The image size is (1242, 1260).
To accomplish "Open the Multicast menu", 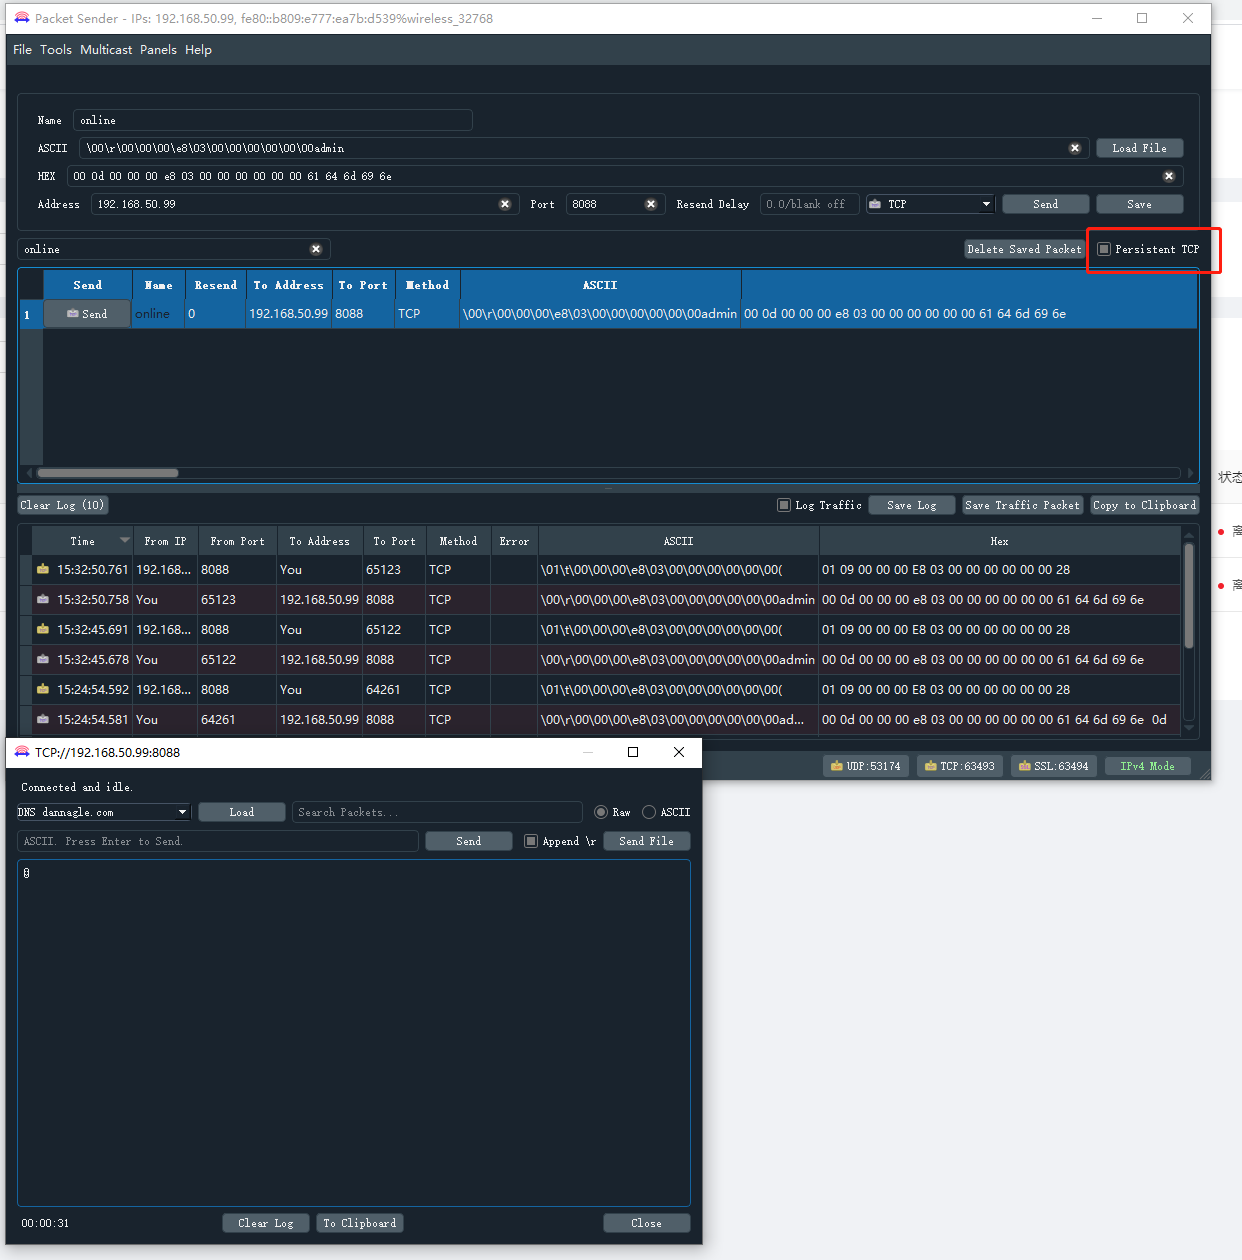I will point(105,49).
